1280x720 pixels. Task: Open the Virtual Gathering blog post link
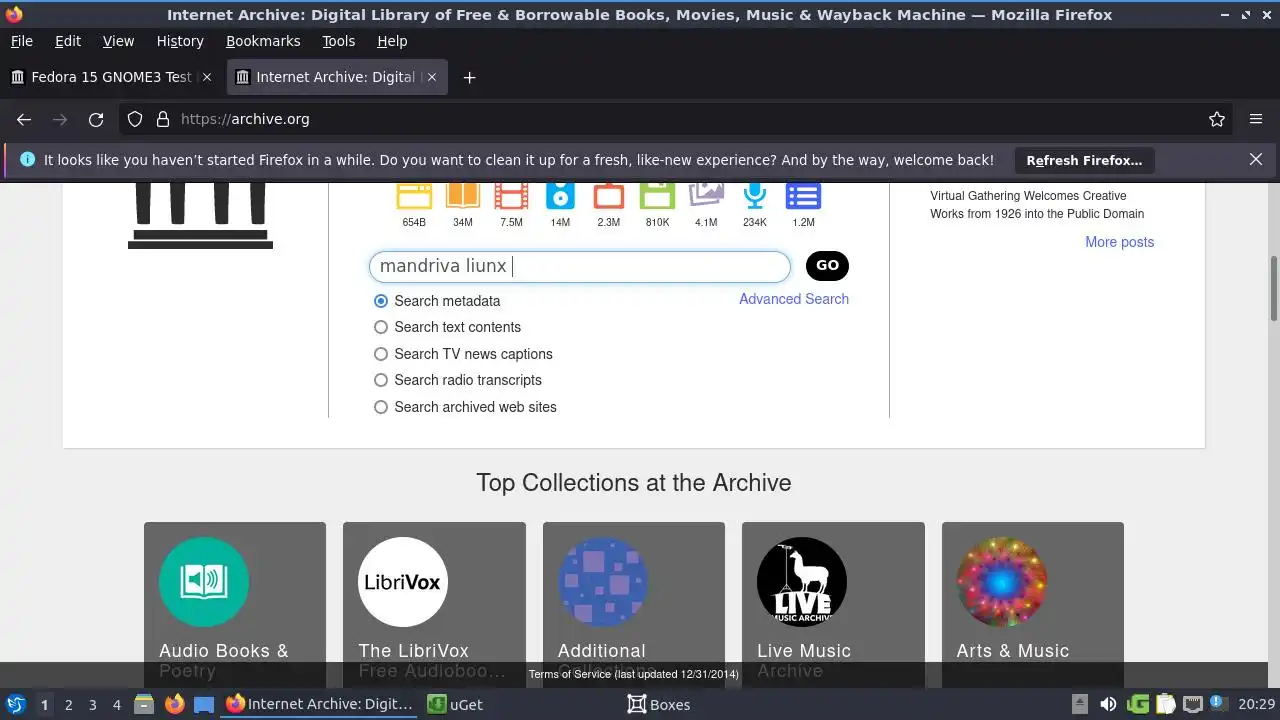1037,205
